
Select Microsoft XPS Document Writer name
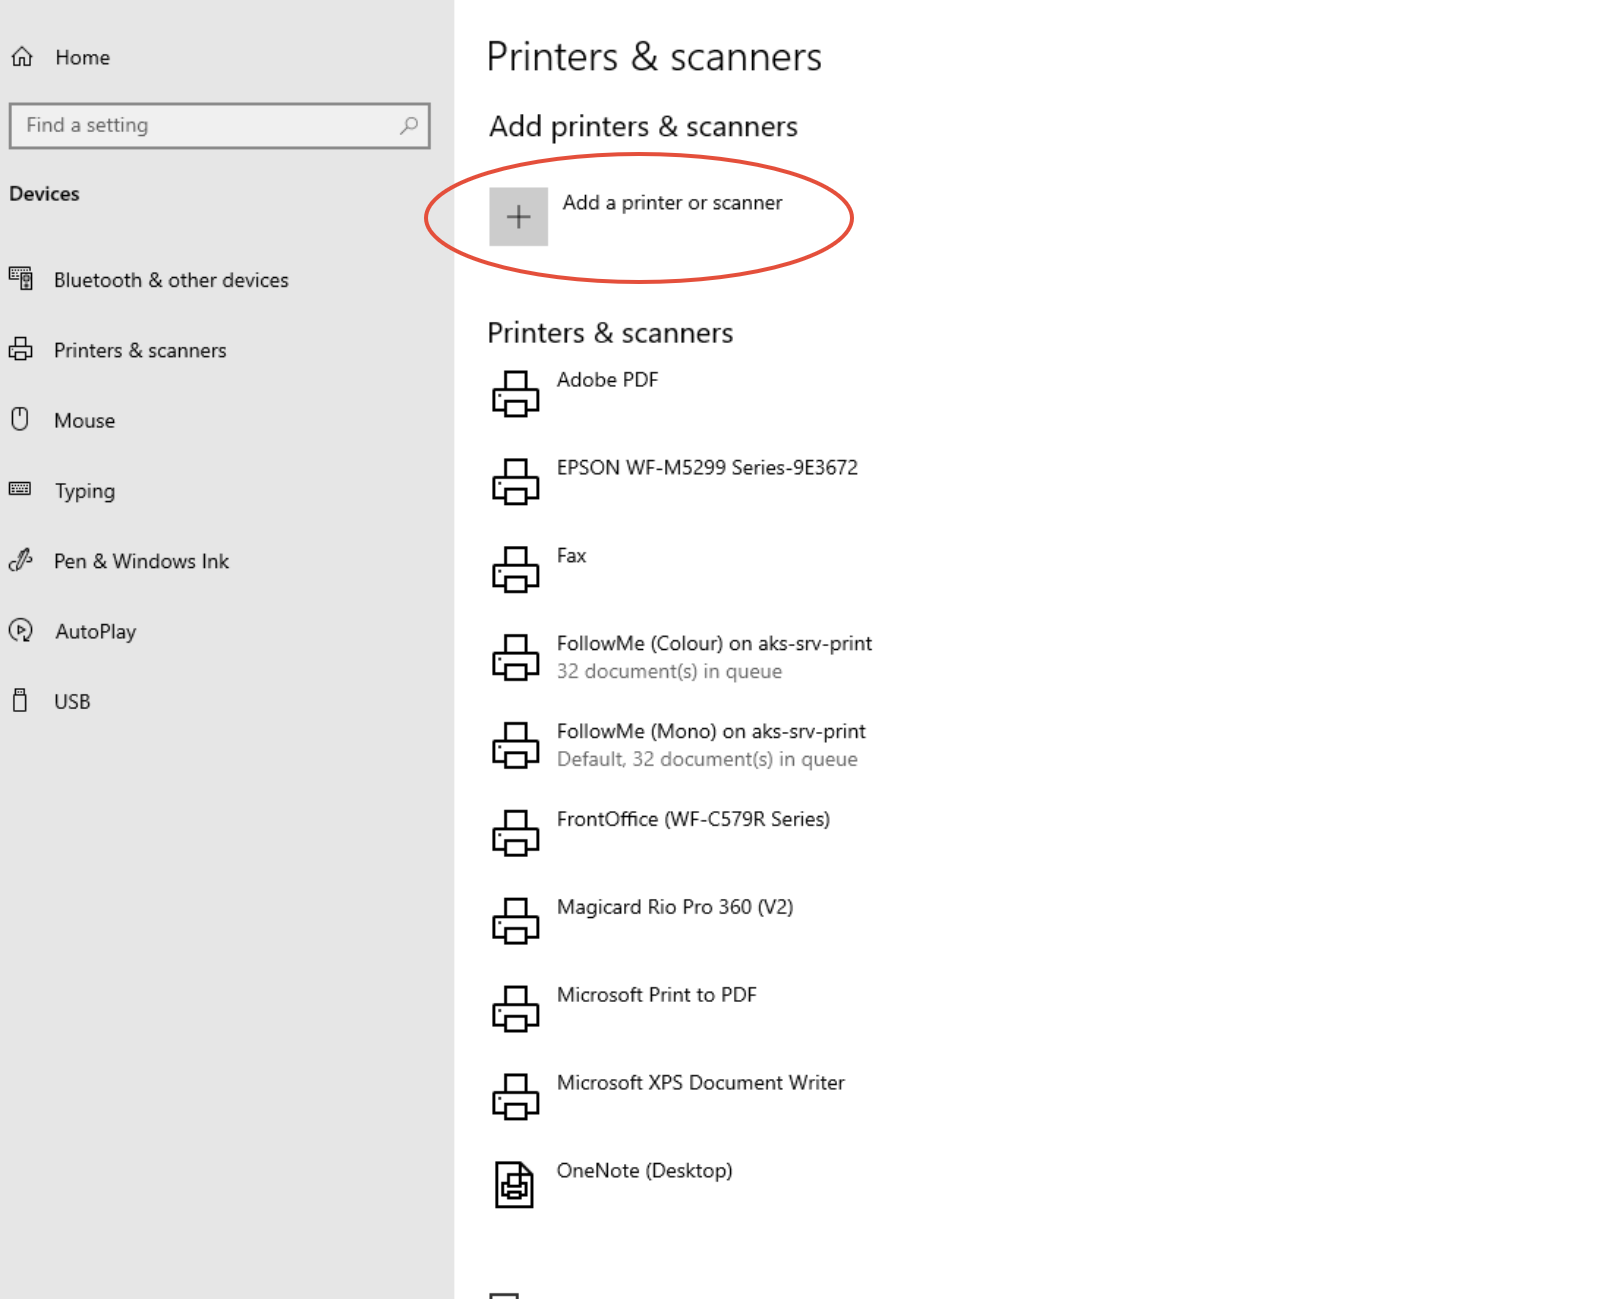[x=700, y=1083]
